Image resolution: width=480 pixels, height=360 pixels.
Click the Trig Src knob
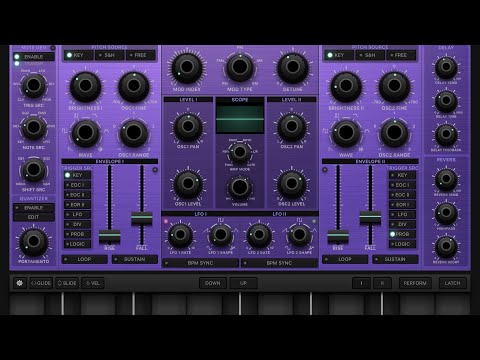pos(33,86)
